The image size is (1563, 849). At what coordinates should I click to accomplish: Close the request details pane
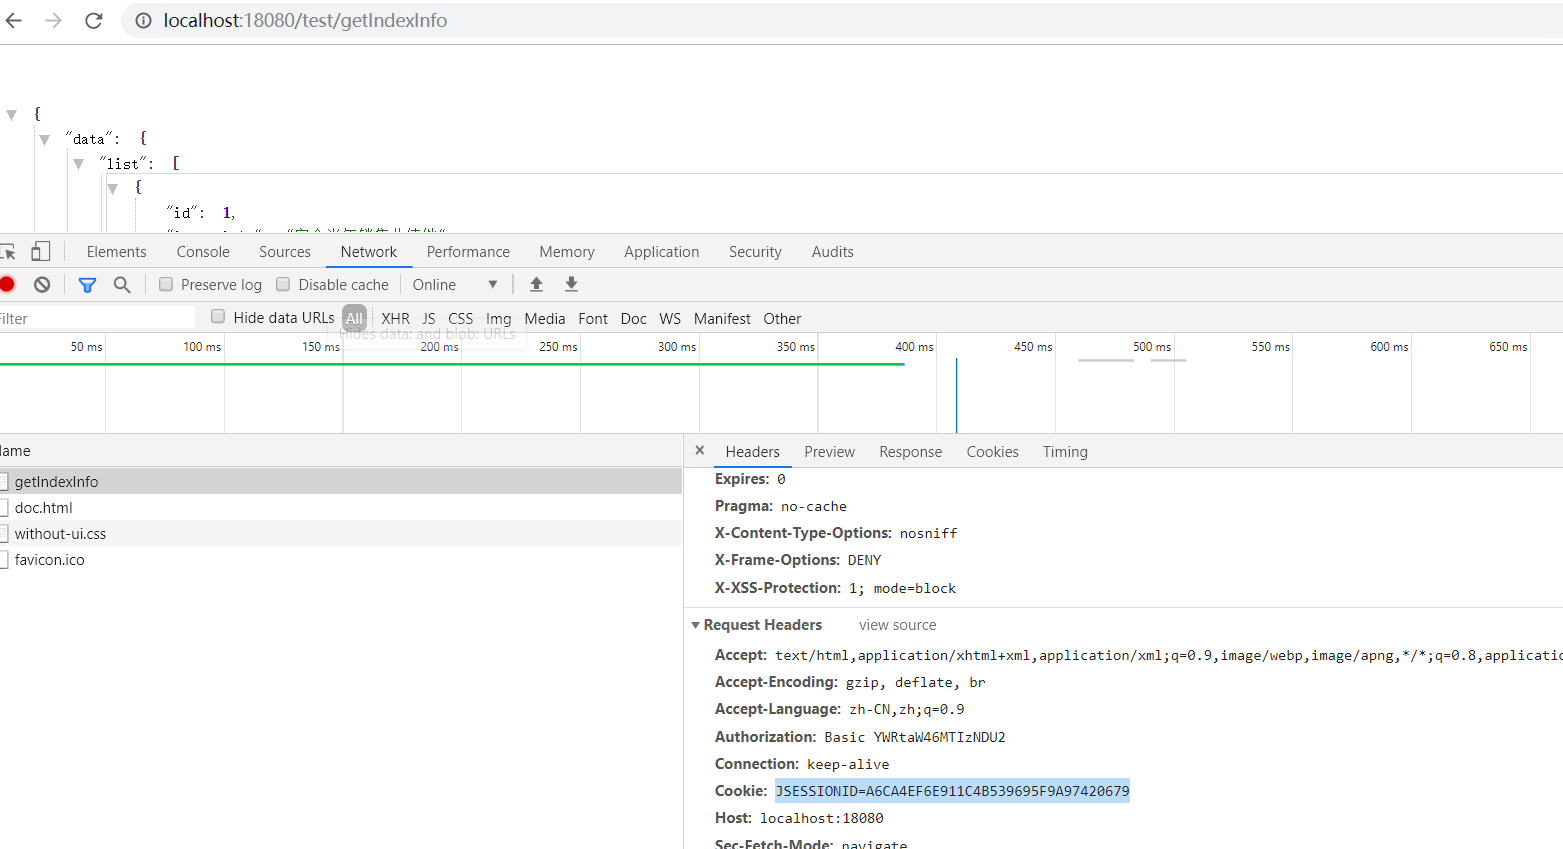pyautogui.click(x=699, y=450)
